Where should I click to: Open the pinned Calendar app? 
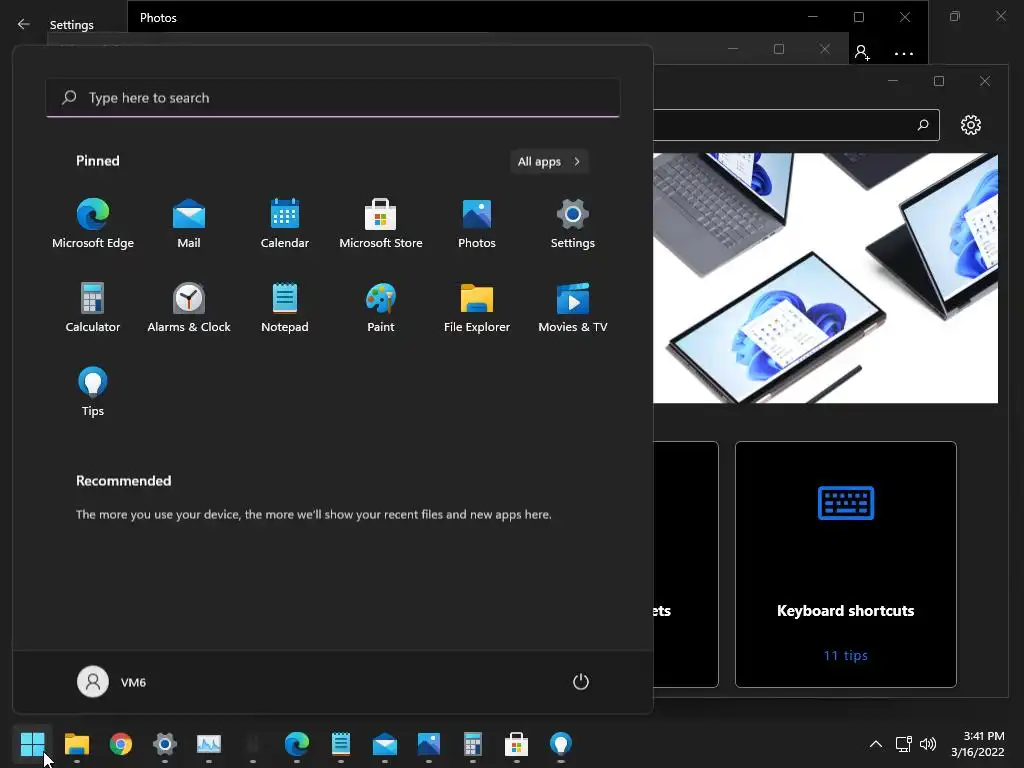[285, 223]
